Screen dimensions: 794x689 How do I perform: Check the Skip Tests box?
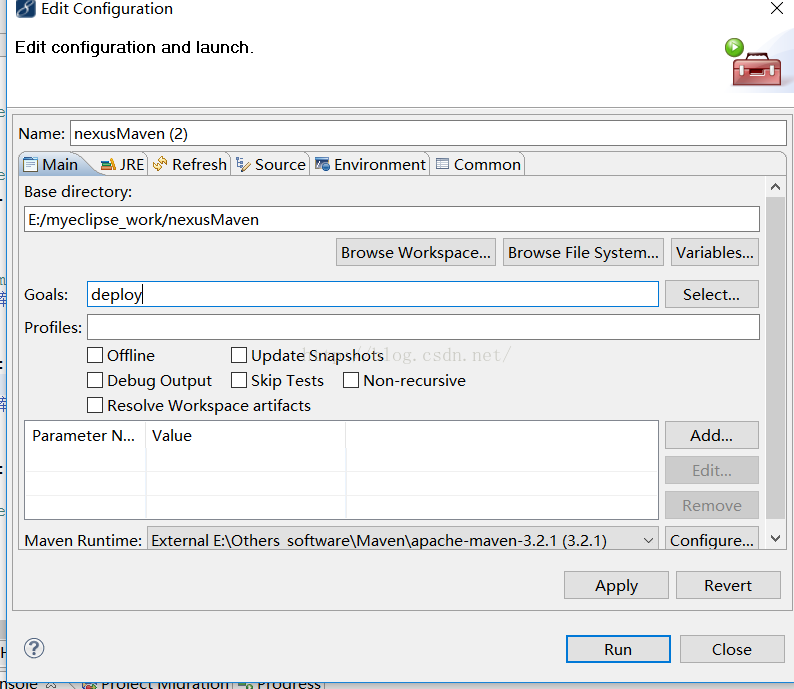click(x=239, y=380)
